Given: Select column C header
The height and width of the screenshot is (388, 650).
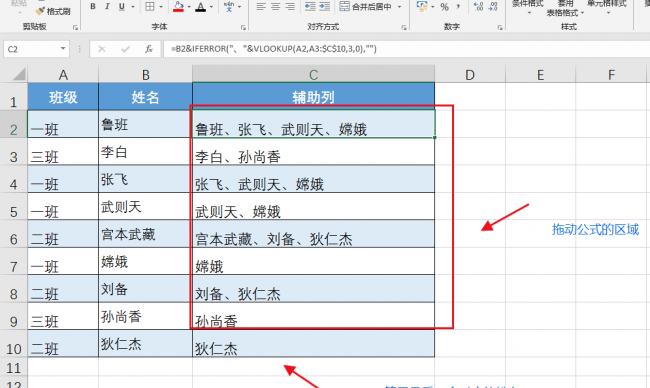Looking at the screenshot, I should (313, 75).
